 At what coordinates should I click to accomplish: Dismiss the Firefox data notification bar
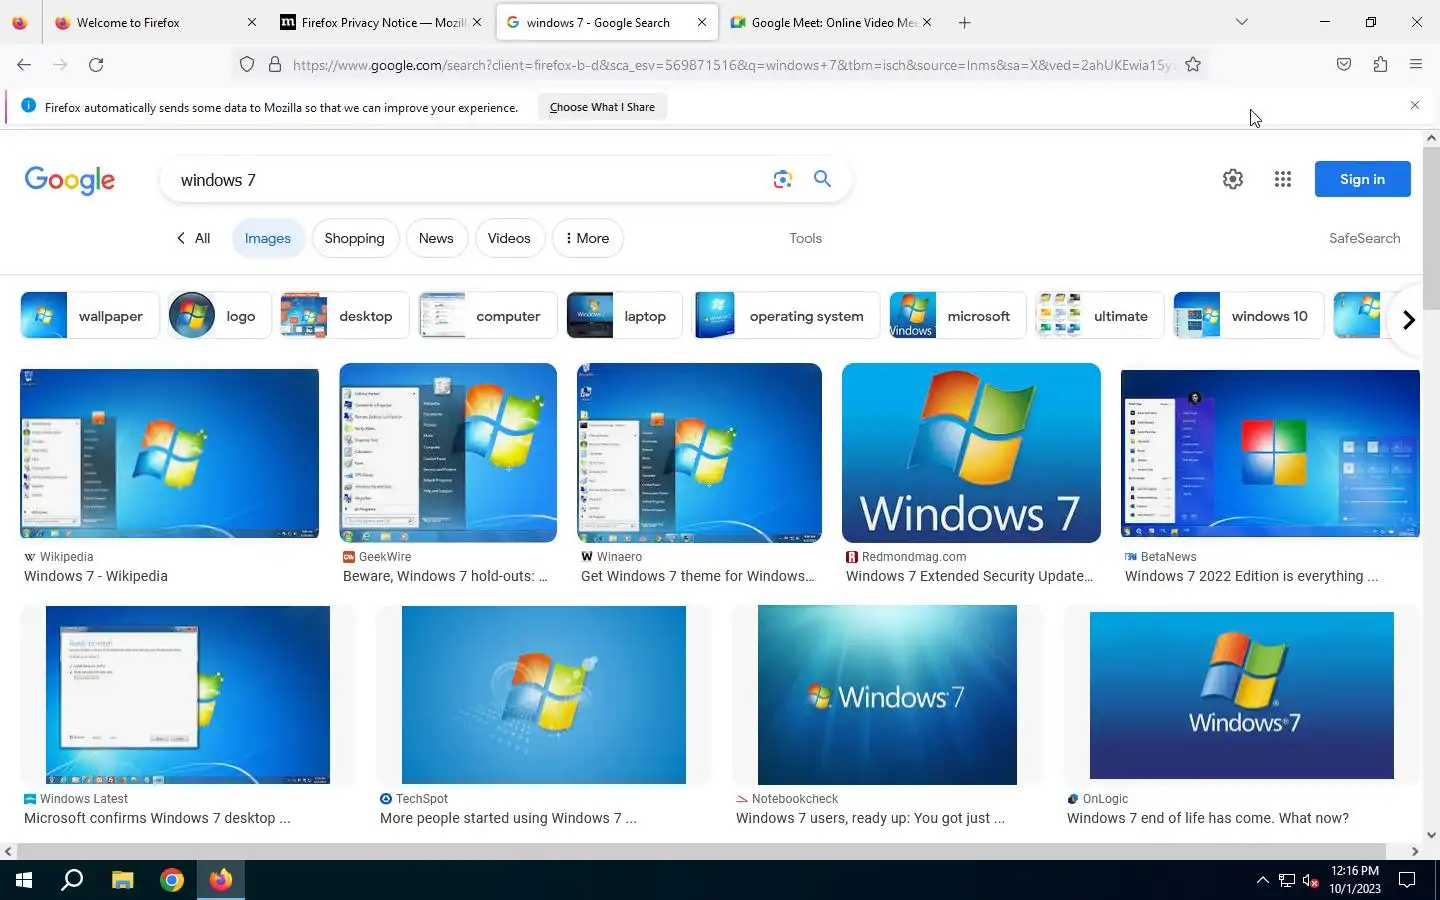click(x=1414, y=106)
